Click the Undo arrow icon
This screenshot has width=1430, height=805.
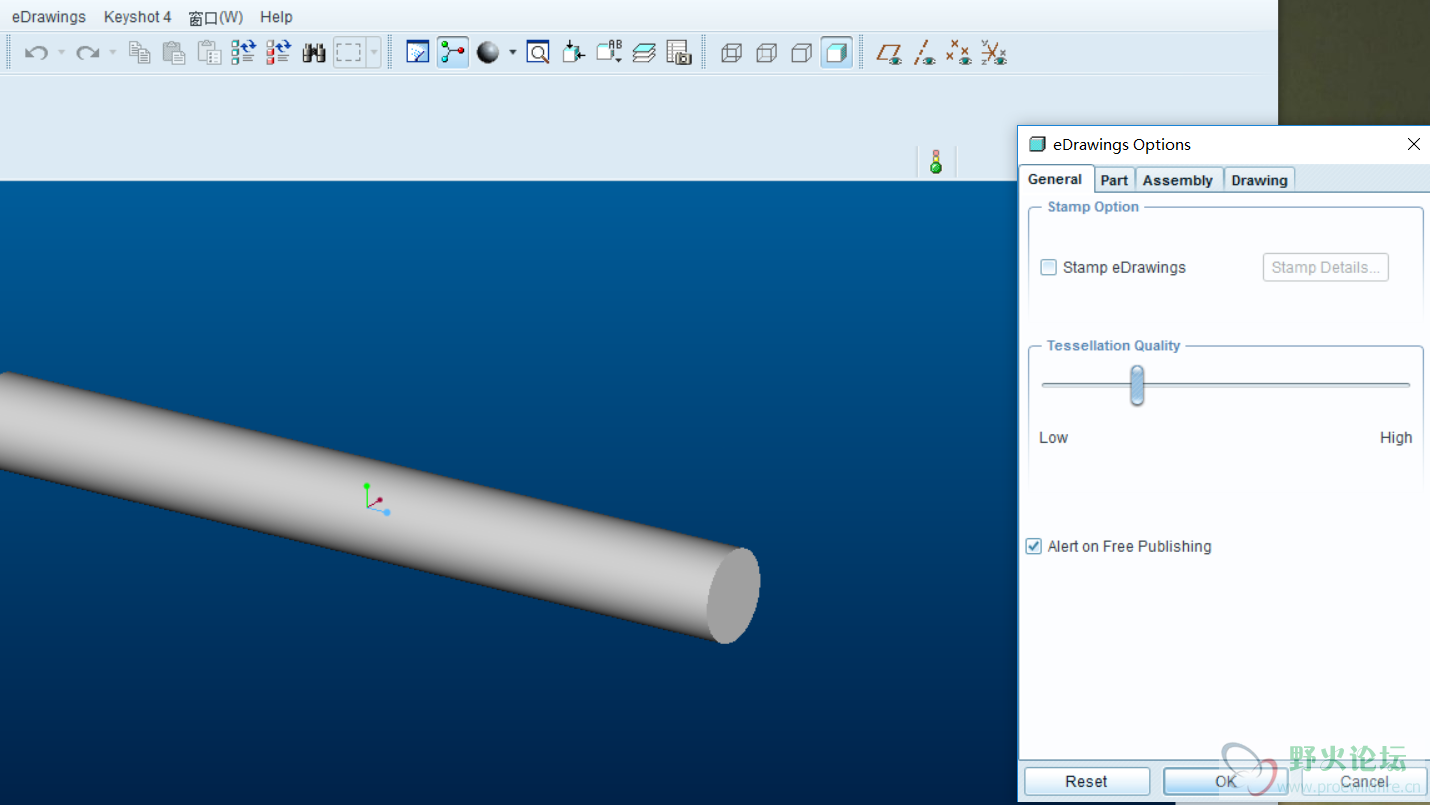36,52
